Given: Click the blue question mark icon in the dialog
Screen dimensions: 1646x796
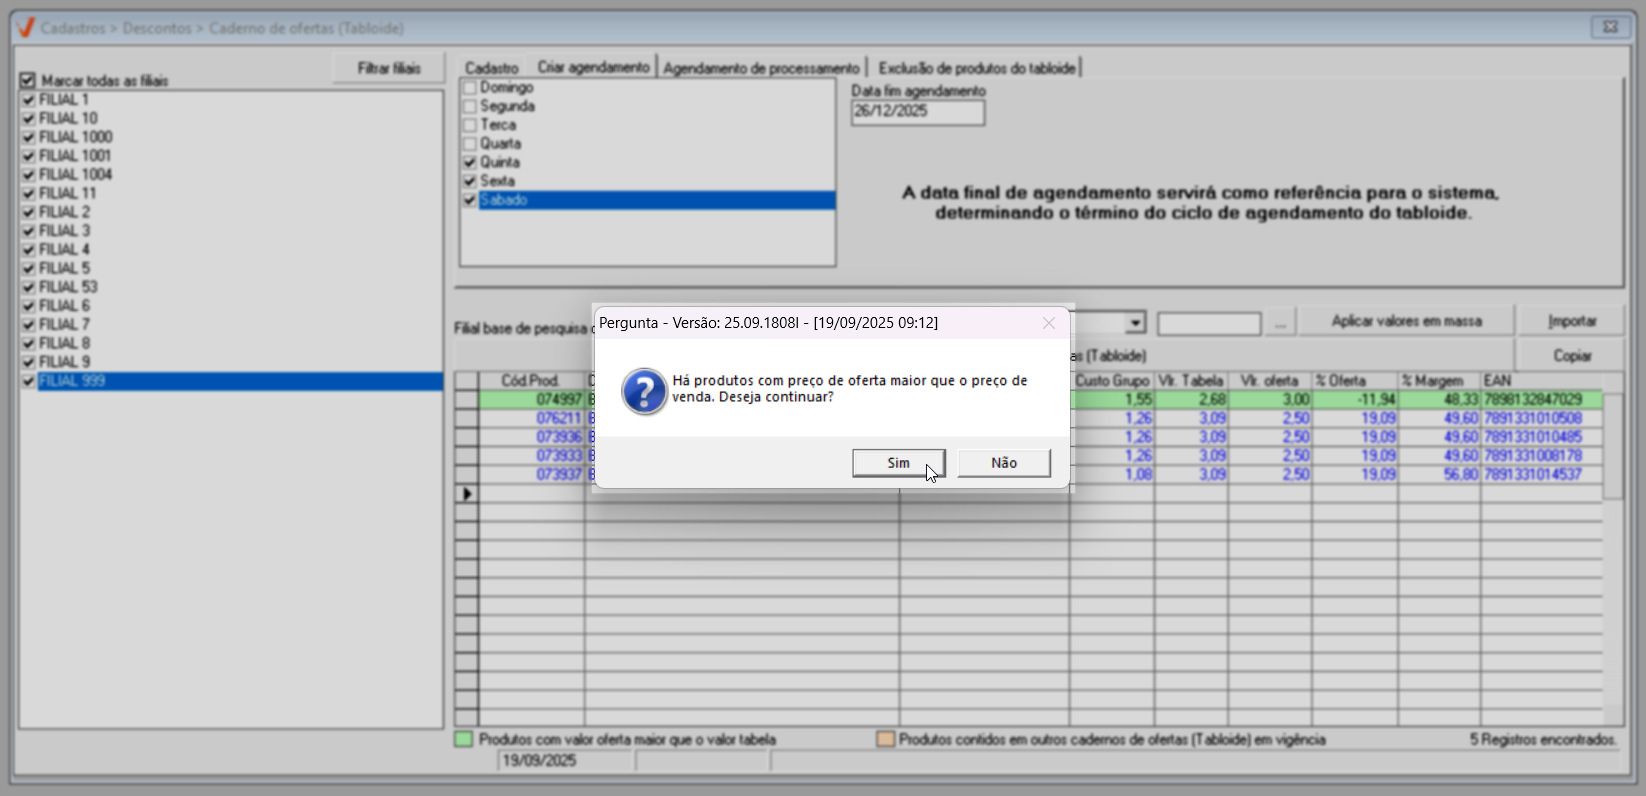Looking at the screenshot, I should [x=644, y=391].
